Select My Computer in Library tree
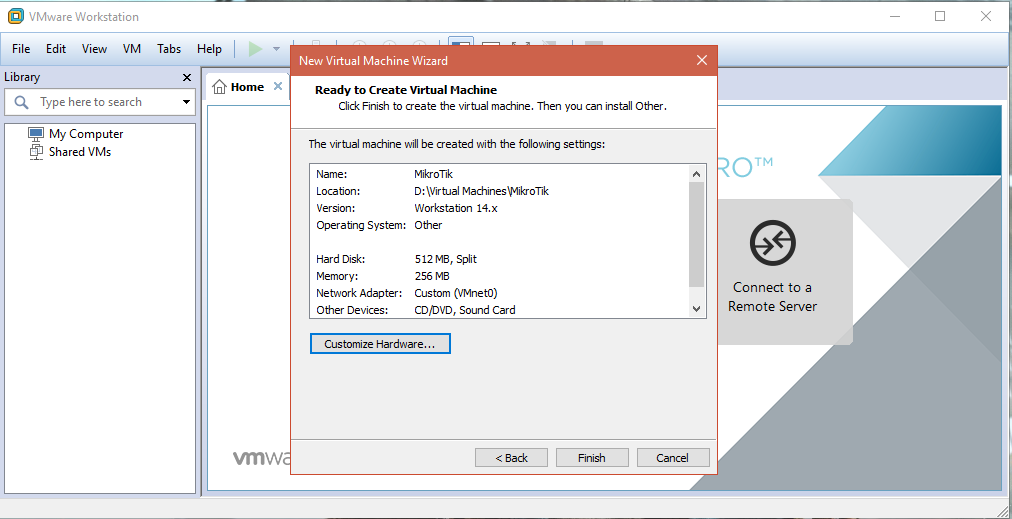This screenshot has width=1012, height=519. (x=86, y=134)
